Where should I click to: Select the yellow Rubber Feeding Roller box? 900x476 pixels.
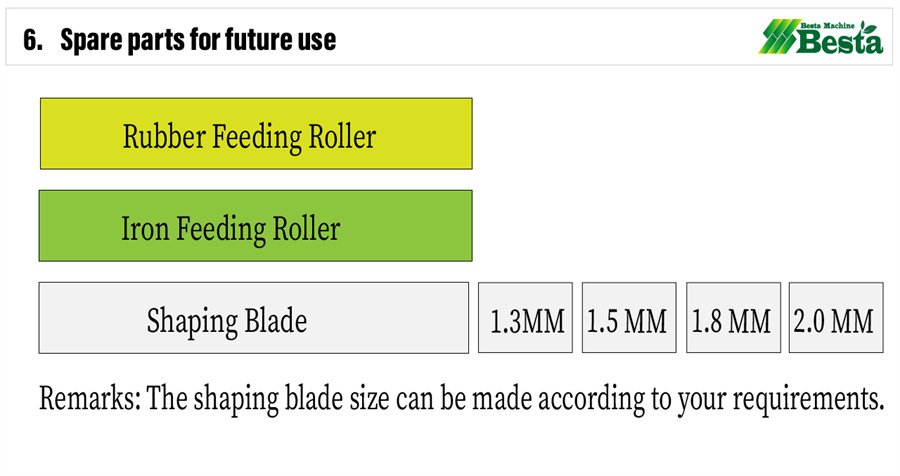coord(255,133)
